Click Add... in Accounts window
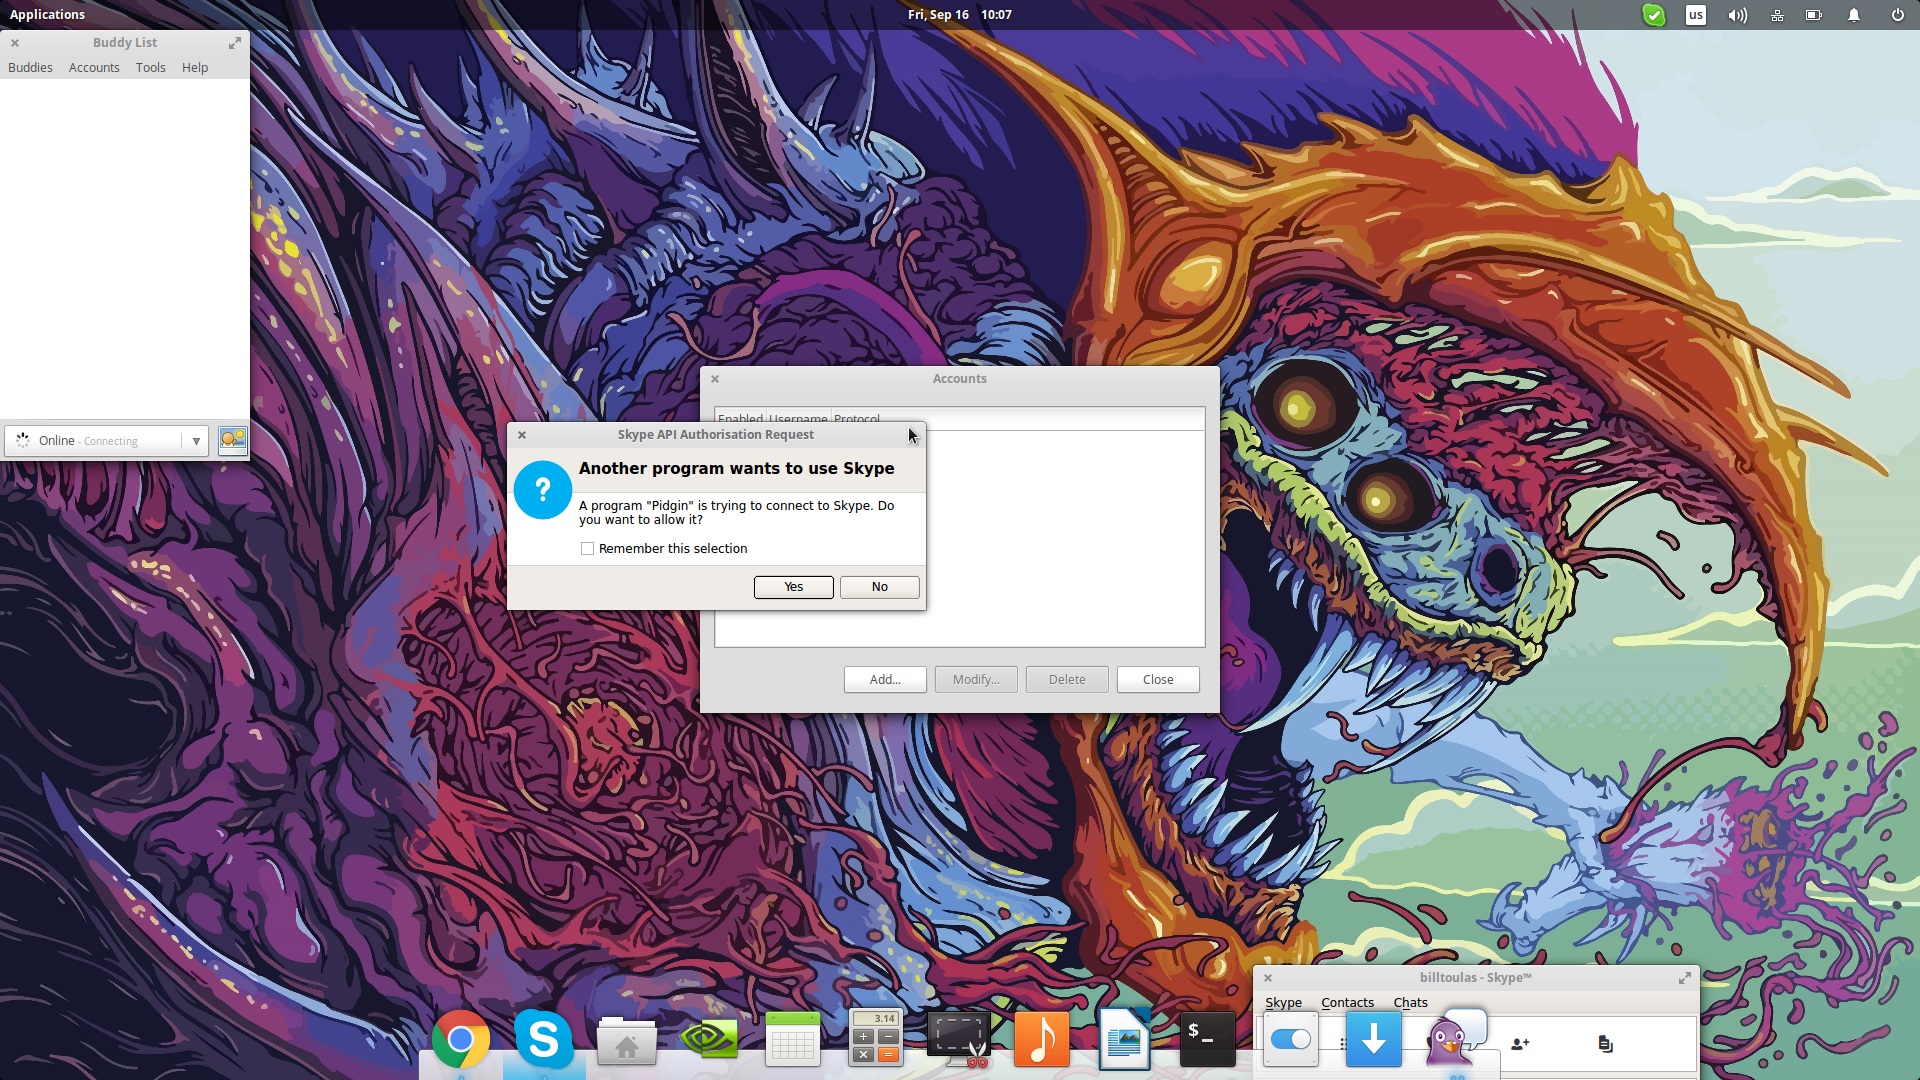 (885, 680)
